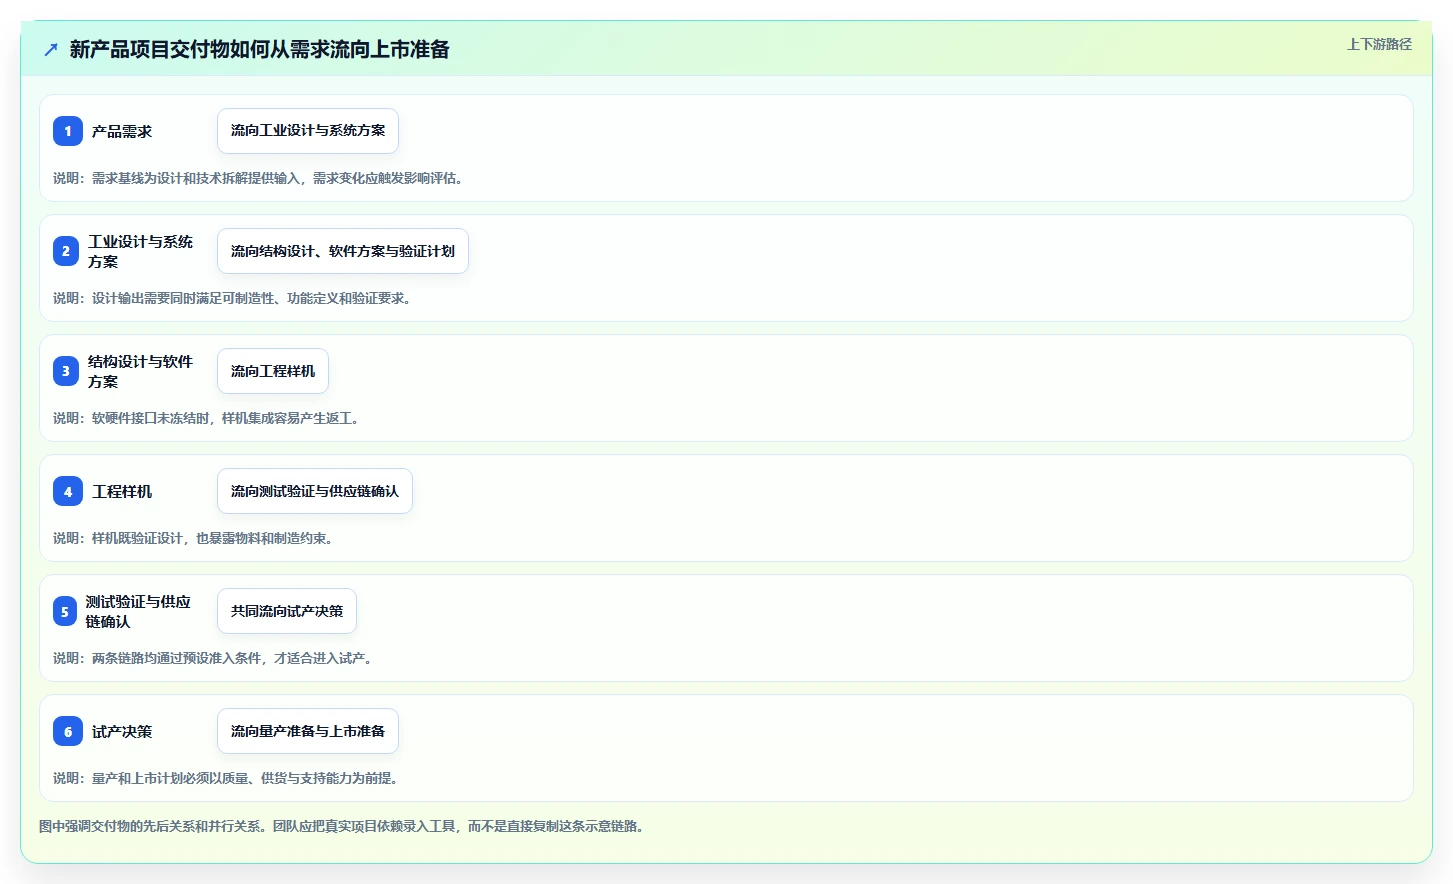The width and height of the screenshot is (1453, 884).
Task: Click the 产品需求 step heading
Action: (122, 131)
